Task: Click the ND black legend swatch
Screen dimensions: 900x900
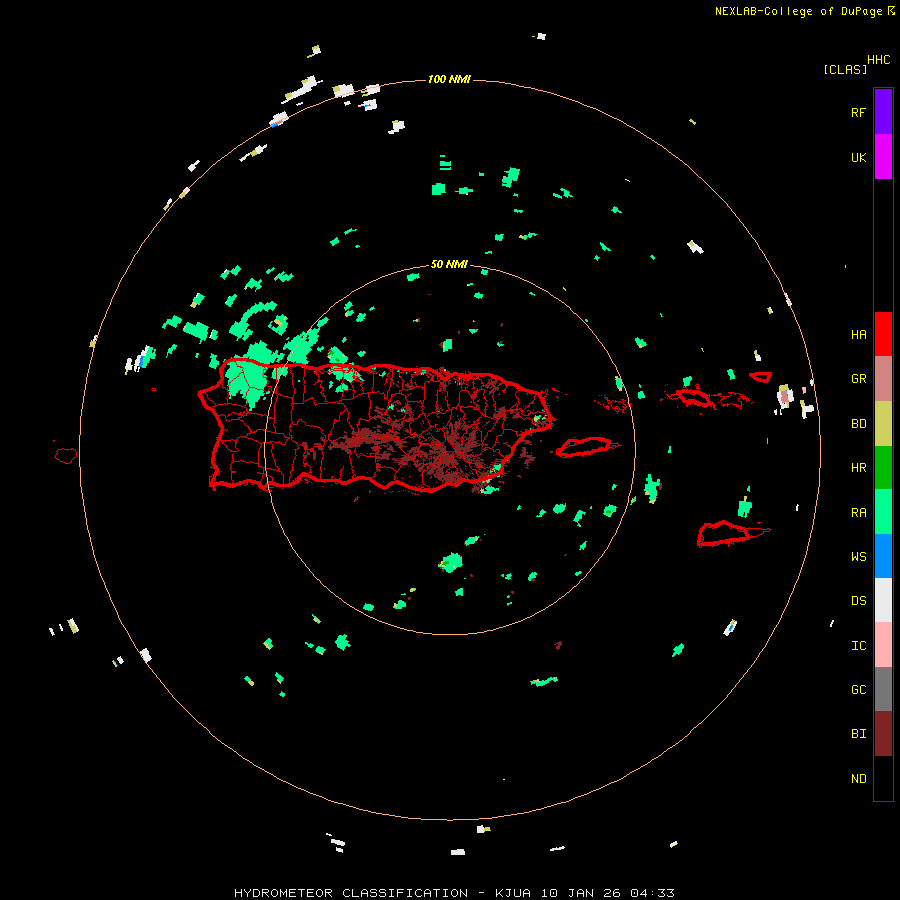Action: (883, 778)
